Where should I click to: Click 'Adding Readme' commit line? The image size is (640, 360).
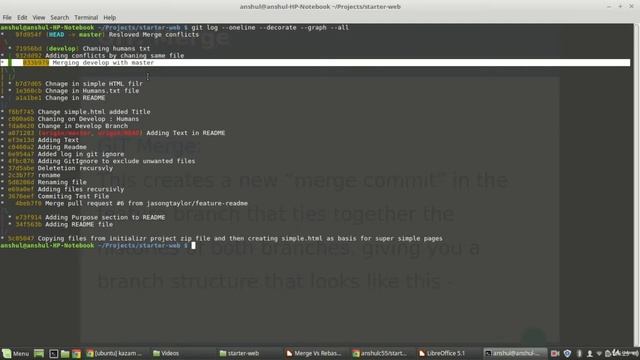pos(62,147)
